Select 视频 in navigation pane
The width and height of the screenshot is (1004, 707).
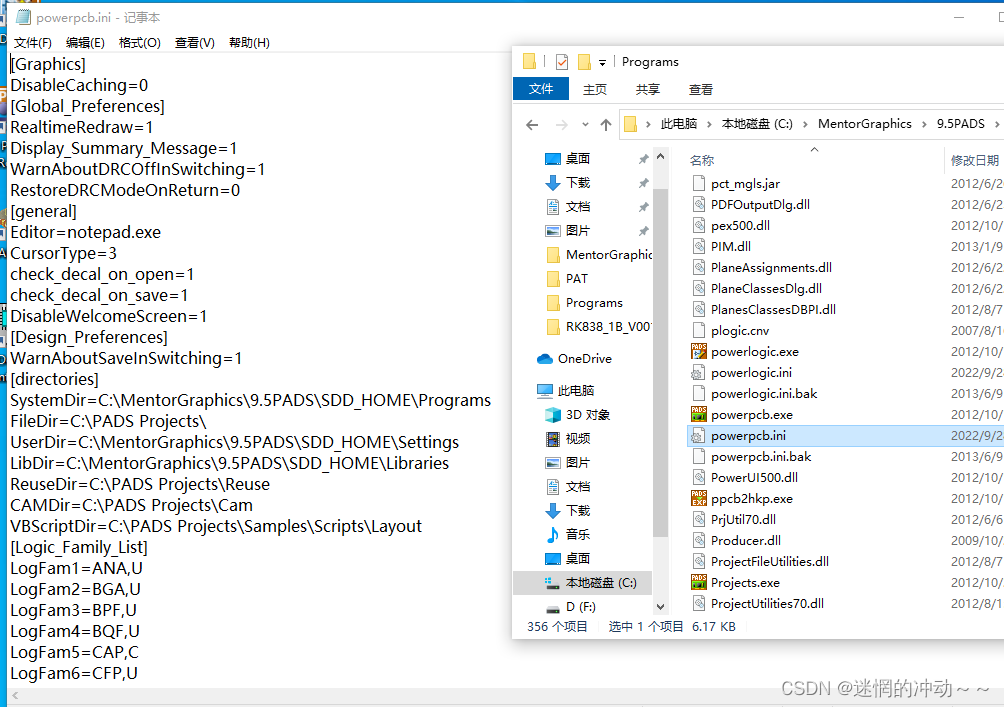(578, 439)
